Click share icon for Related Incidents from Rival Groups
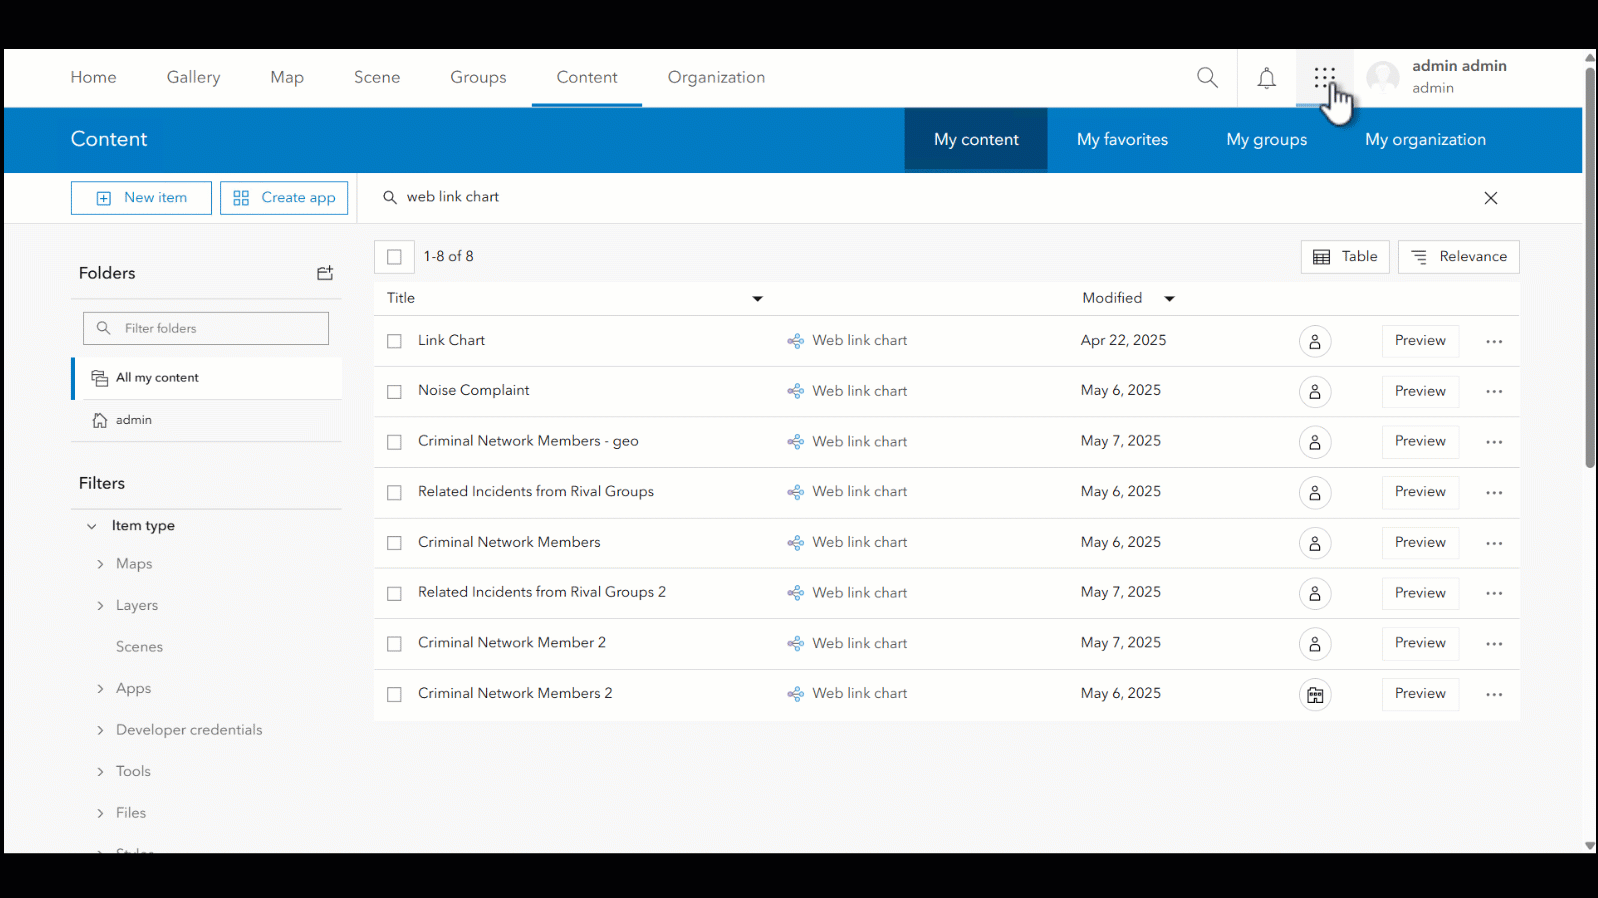 pos(1315,493)
